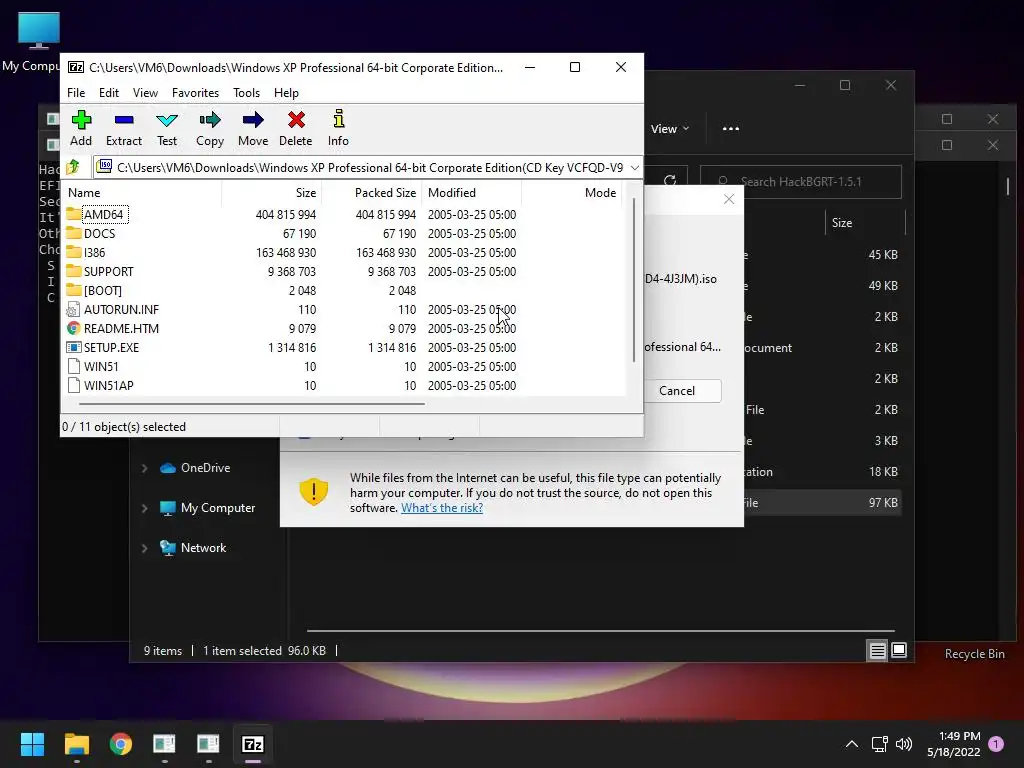Open Chrome from the taskbar

[121, 744]
